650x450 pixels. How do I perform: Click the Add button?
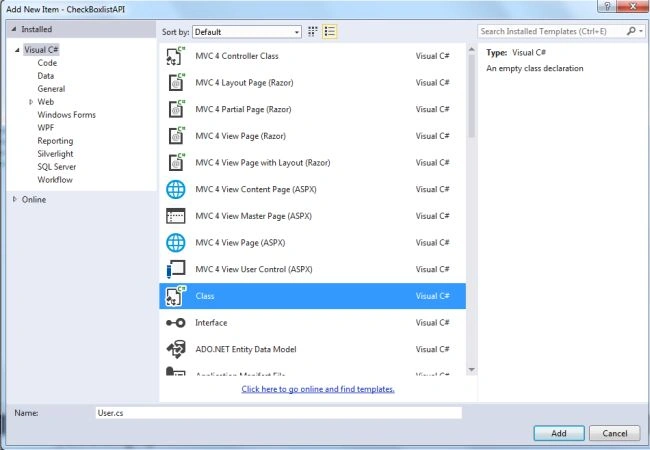click(559, 433)
